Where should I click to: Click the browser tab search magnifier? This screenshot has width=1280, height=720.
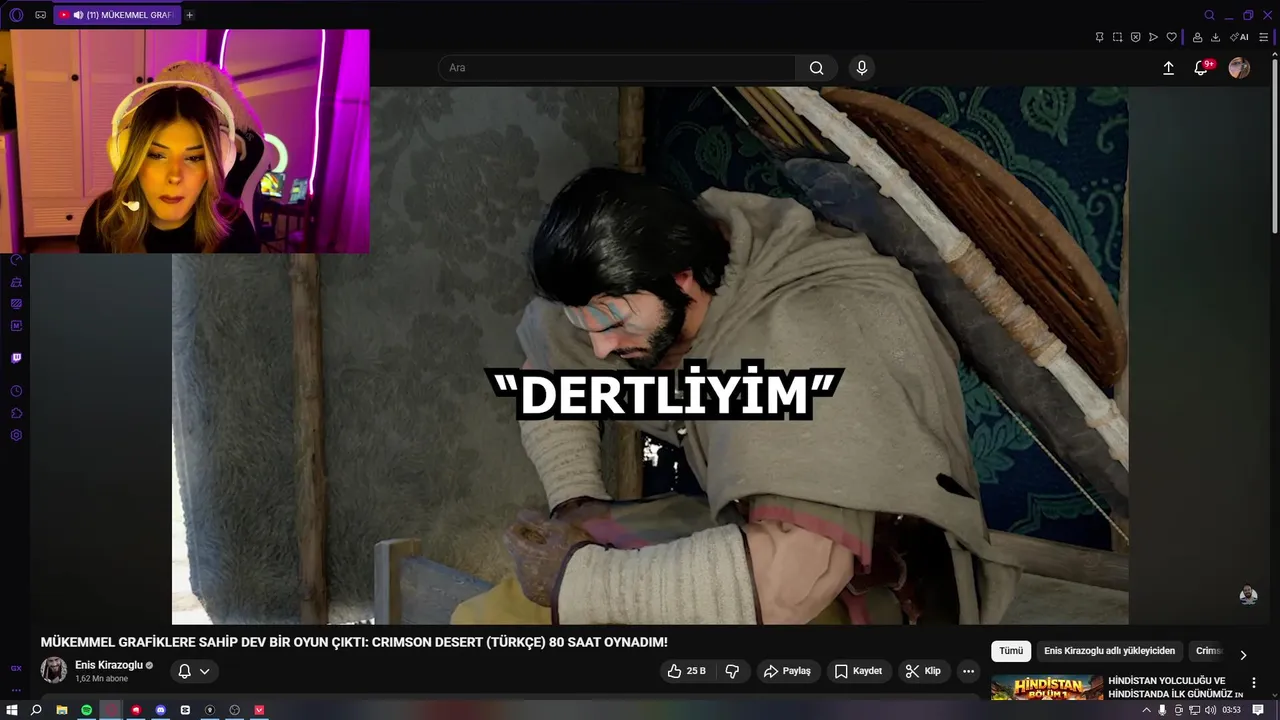pyautogui.click(x=1209, y=15)
